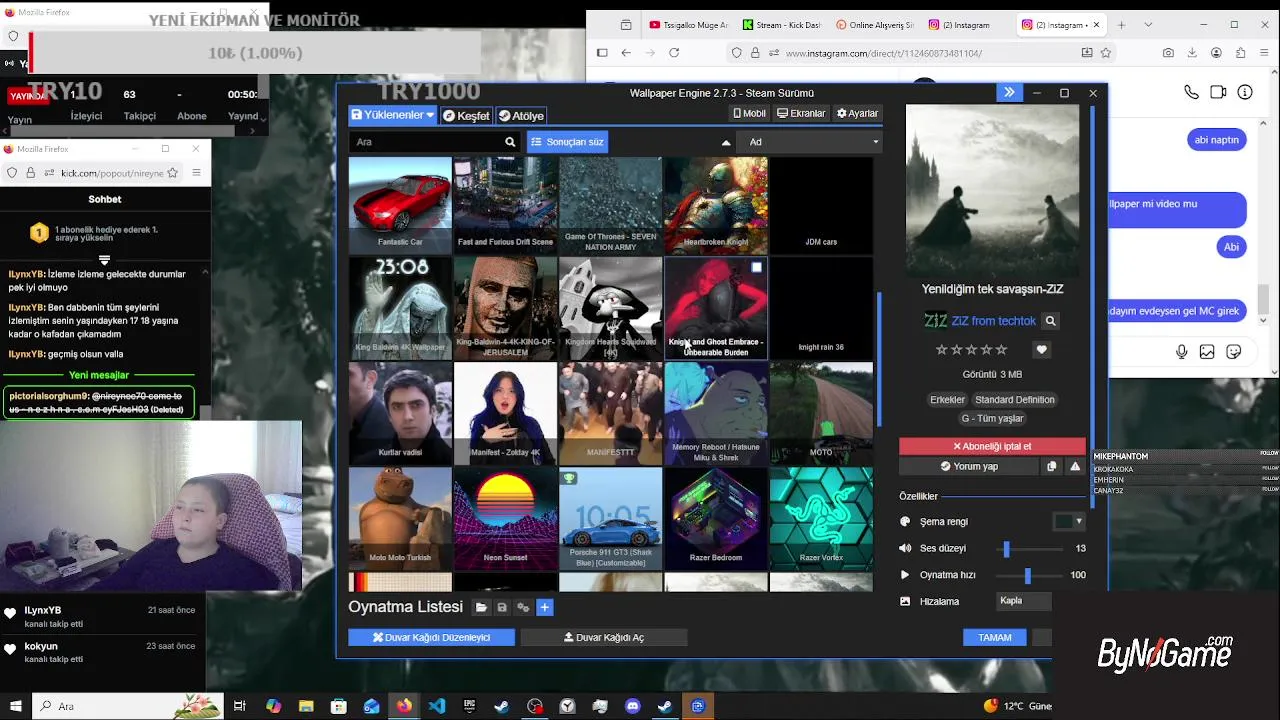Image resolution: width=1280 pixels, height=720 pixels.
Task: Select the Fast and Furious Drift Scene wallpaper
Action: pos(505,204)
